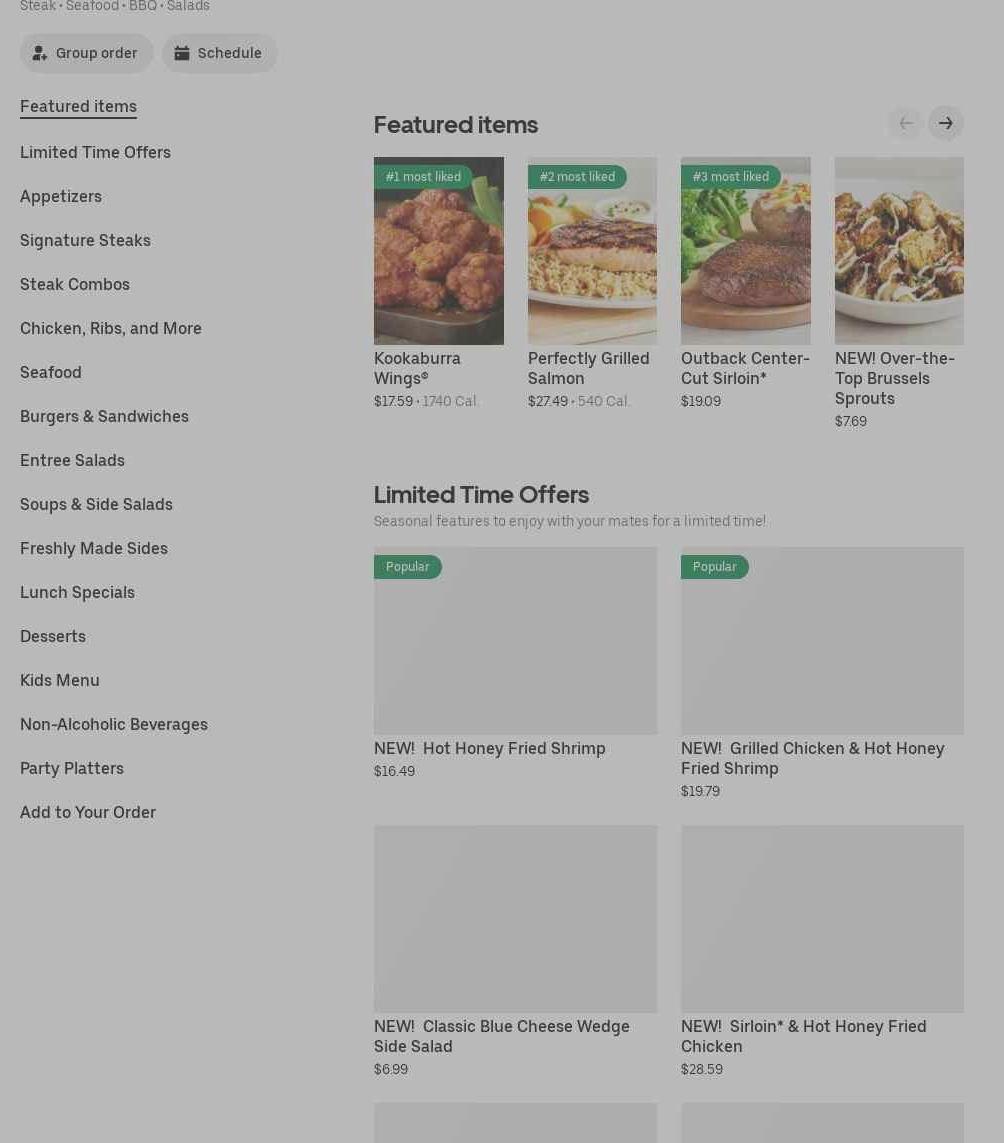Select the Outback Center-Cut Sirloin image
This screenshot has width=1004, height=1143.
tap(746, 251)
